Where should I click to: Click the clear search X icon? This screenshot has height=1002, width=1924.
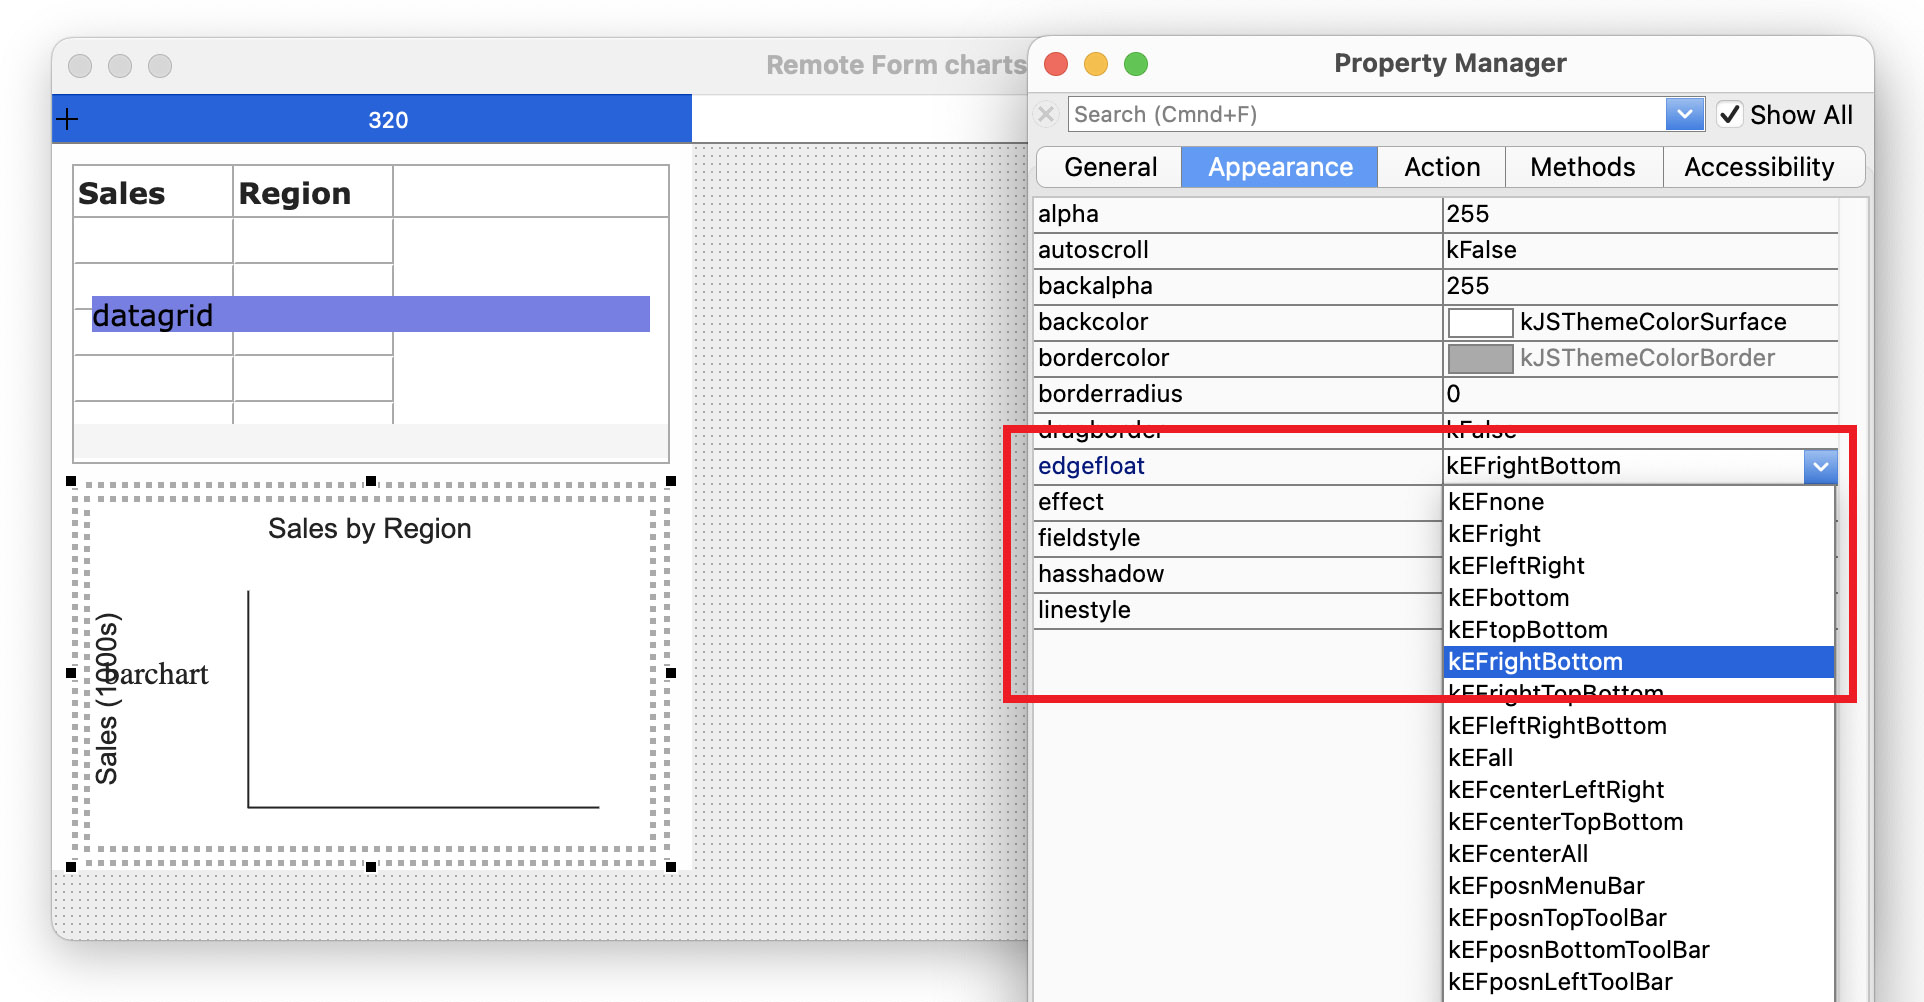1046,115
